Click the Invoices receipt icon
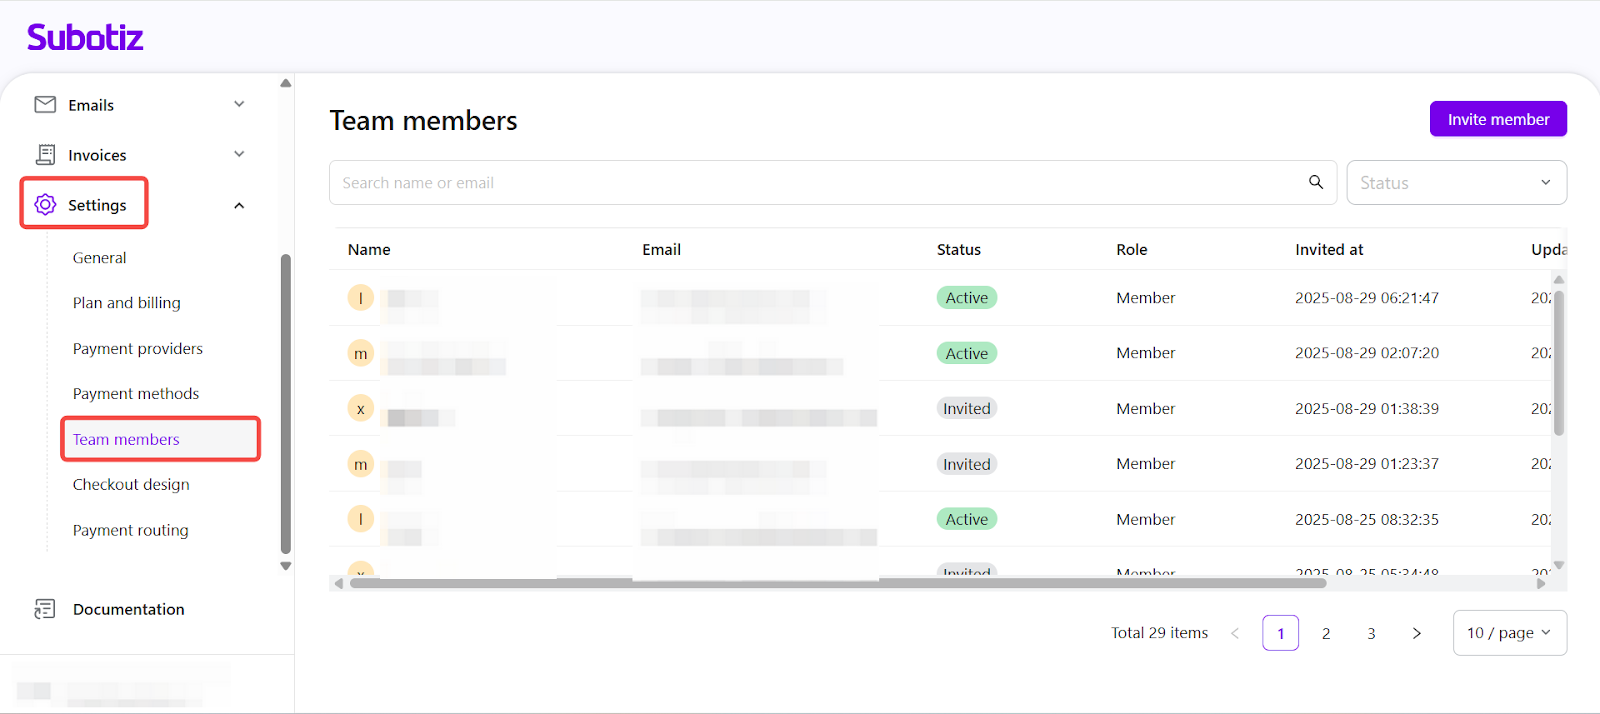1600x714 pixels. [x=45, y=155]
